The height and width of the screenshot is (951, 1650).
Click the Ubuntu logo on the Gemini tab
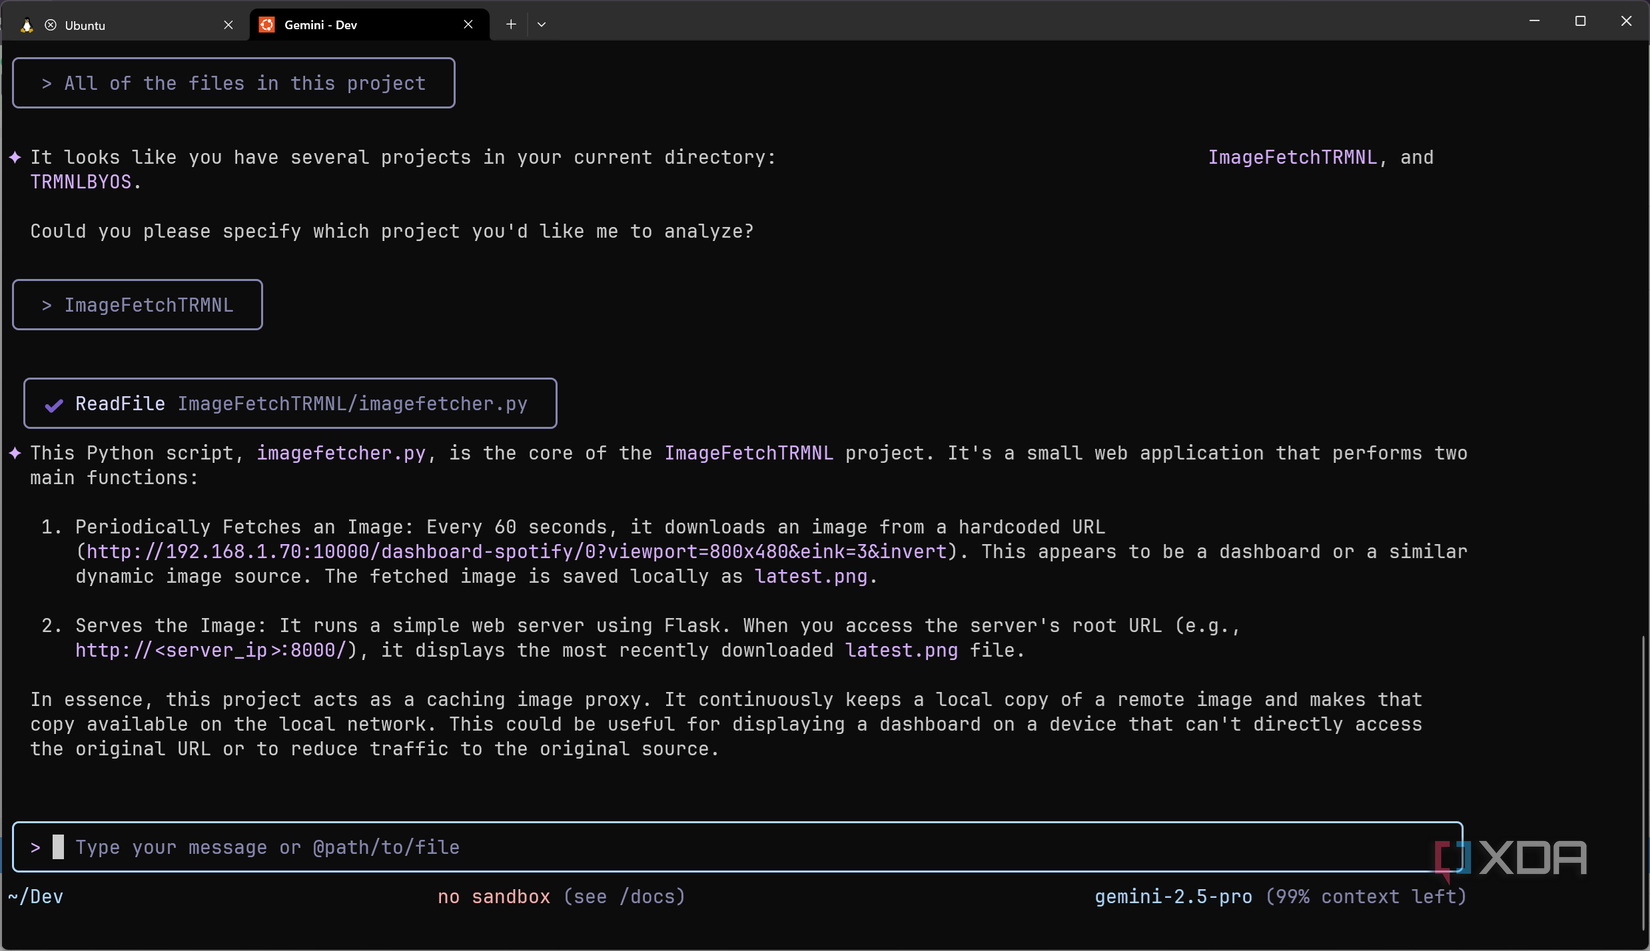[x=266, y=23]
